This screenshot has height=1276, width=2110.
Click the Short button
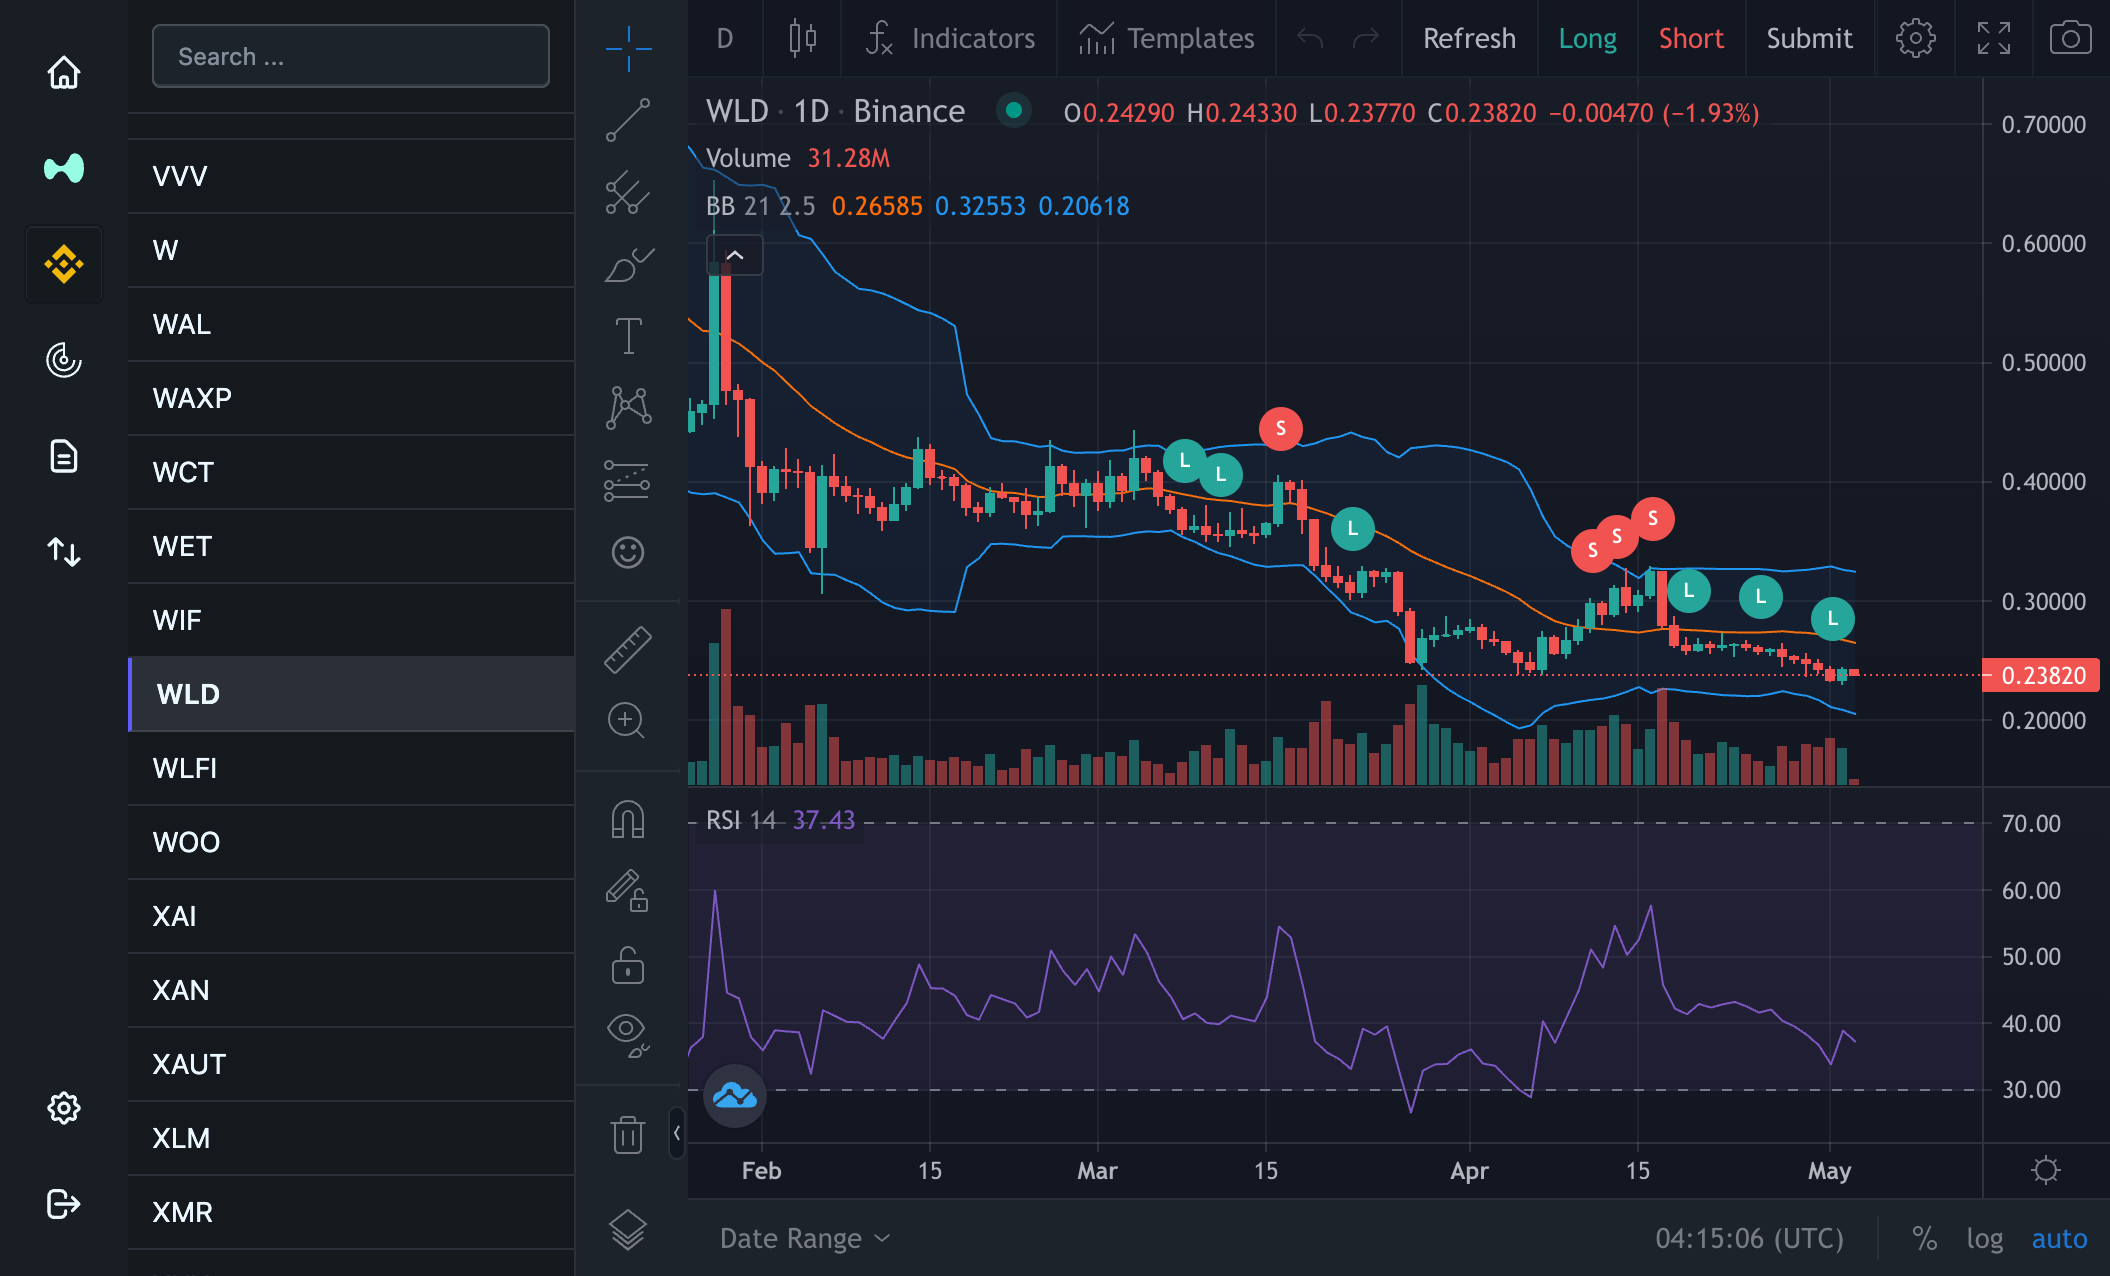pyautogui.click(x=1691, y=38)
